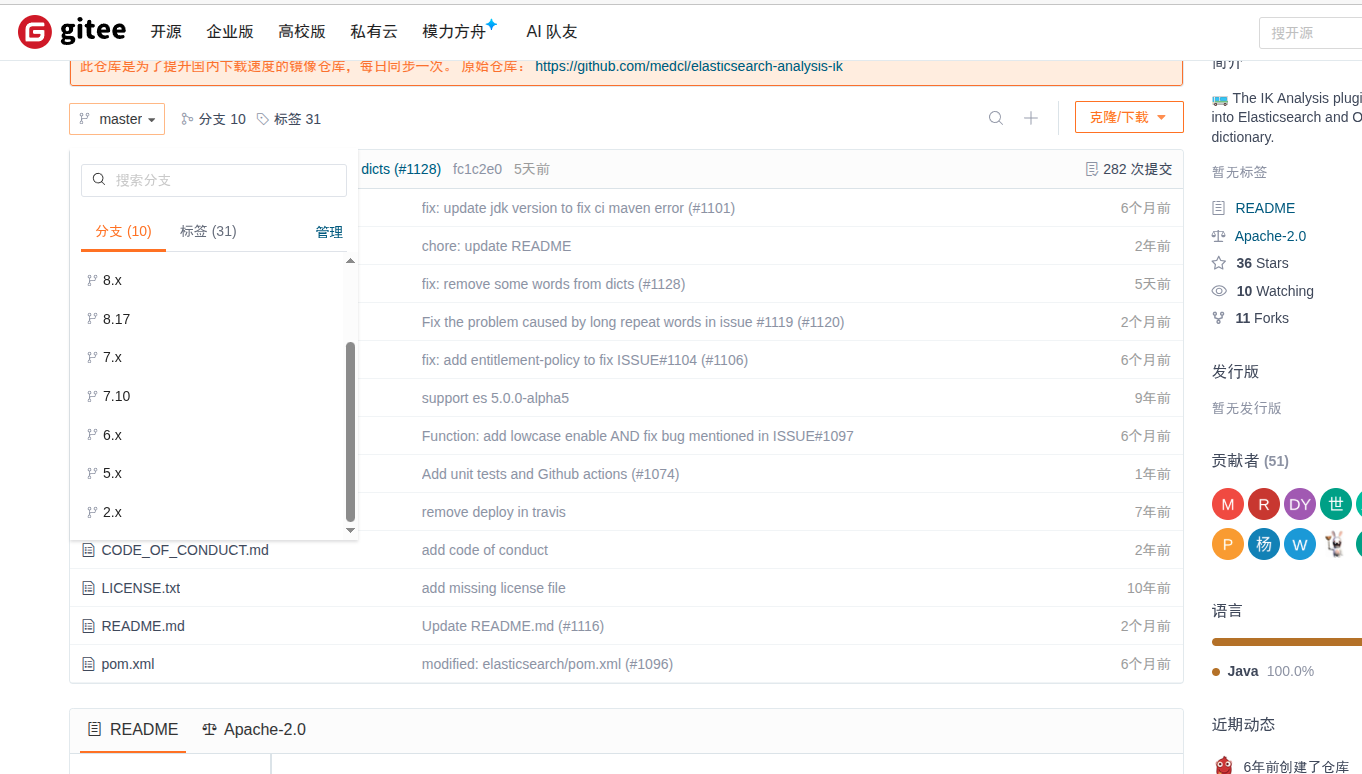Screen dimensions: 1362x774
Task: Switch to 分支 (10) tab in dropdown
Action: click(x=123, y=231)
